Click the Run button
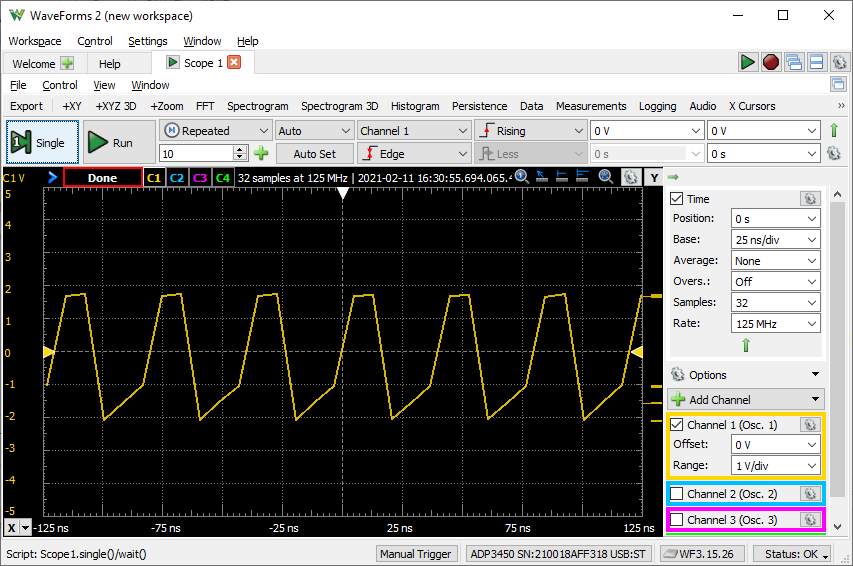The height and width of the screenshot is (566, 853). (119, 143)
